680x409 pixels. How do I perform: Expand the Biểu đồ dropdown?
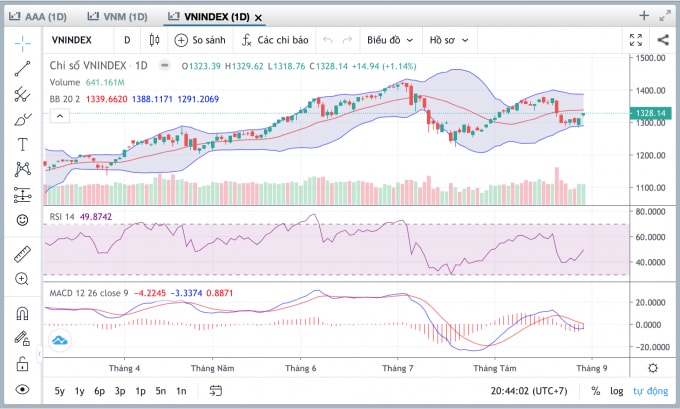coord(390,40)
